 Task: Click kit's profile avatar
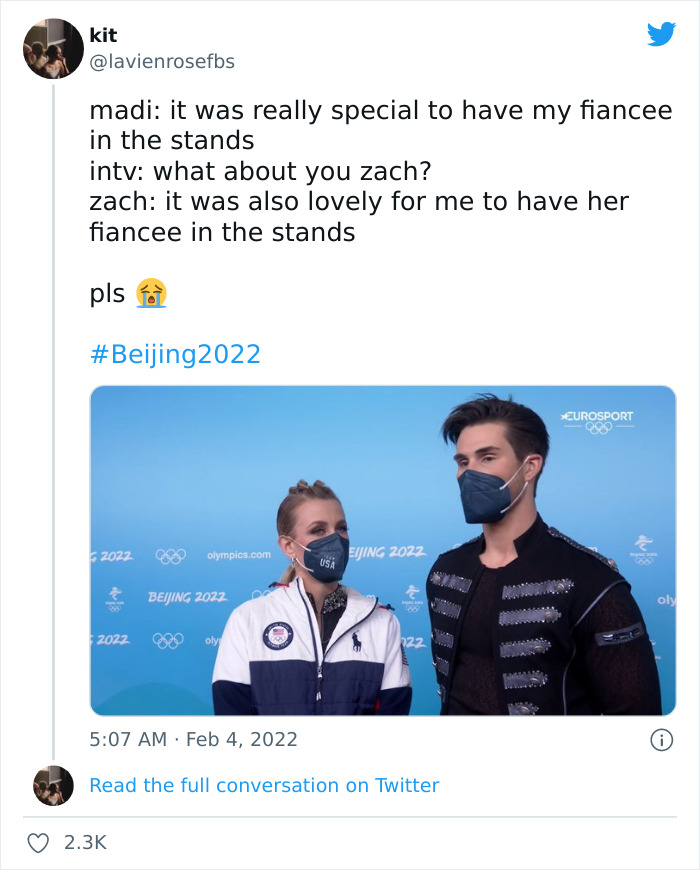(53, 46)
